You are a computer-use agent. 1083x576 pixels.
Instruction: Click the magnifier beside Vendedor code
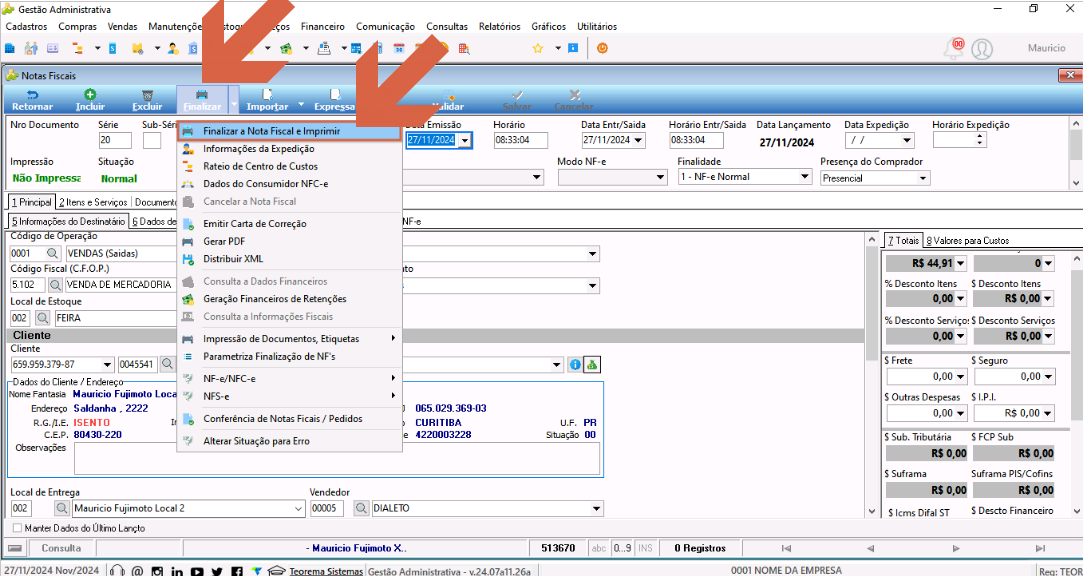361,508
